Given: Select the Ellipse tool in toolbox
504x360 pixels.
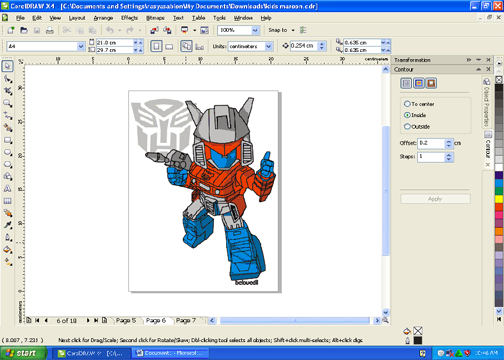Looking at the screenshot, I should pyautogui.click(x=8, y=152).
